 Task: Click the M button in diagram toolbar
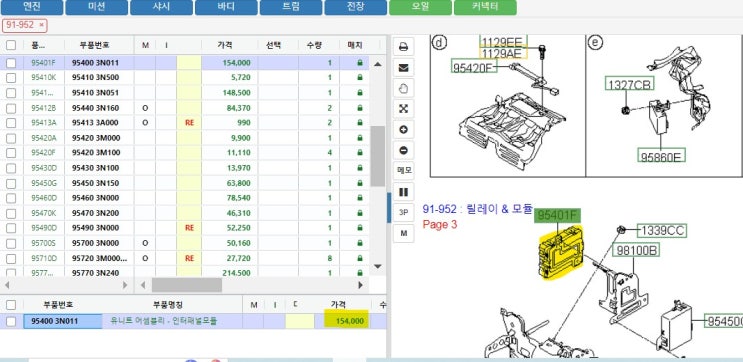pyautogui.click(x=403, y=233)
